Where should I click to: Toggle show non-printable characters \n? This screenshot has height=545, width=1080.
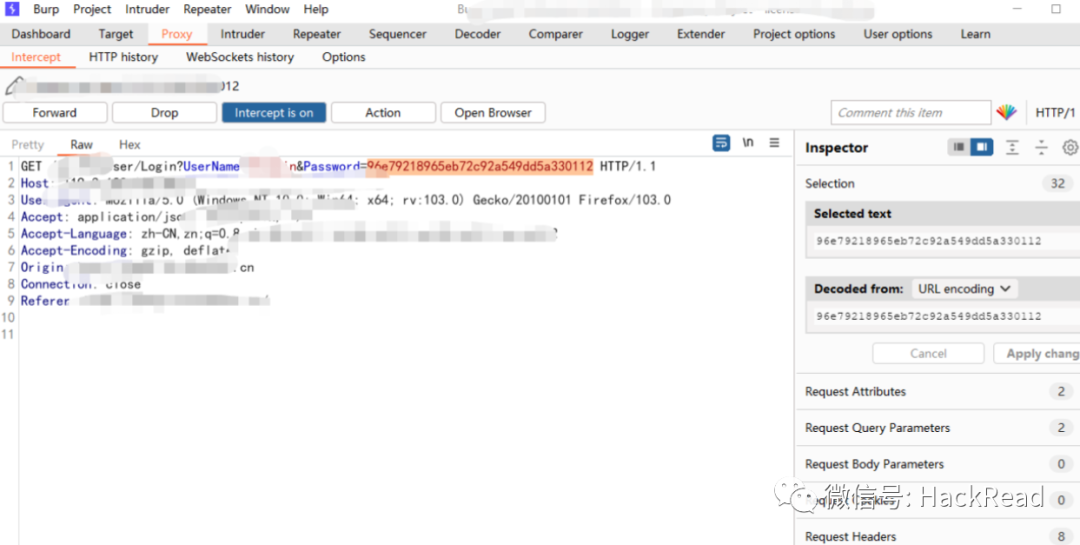tap(748, 143)
